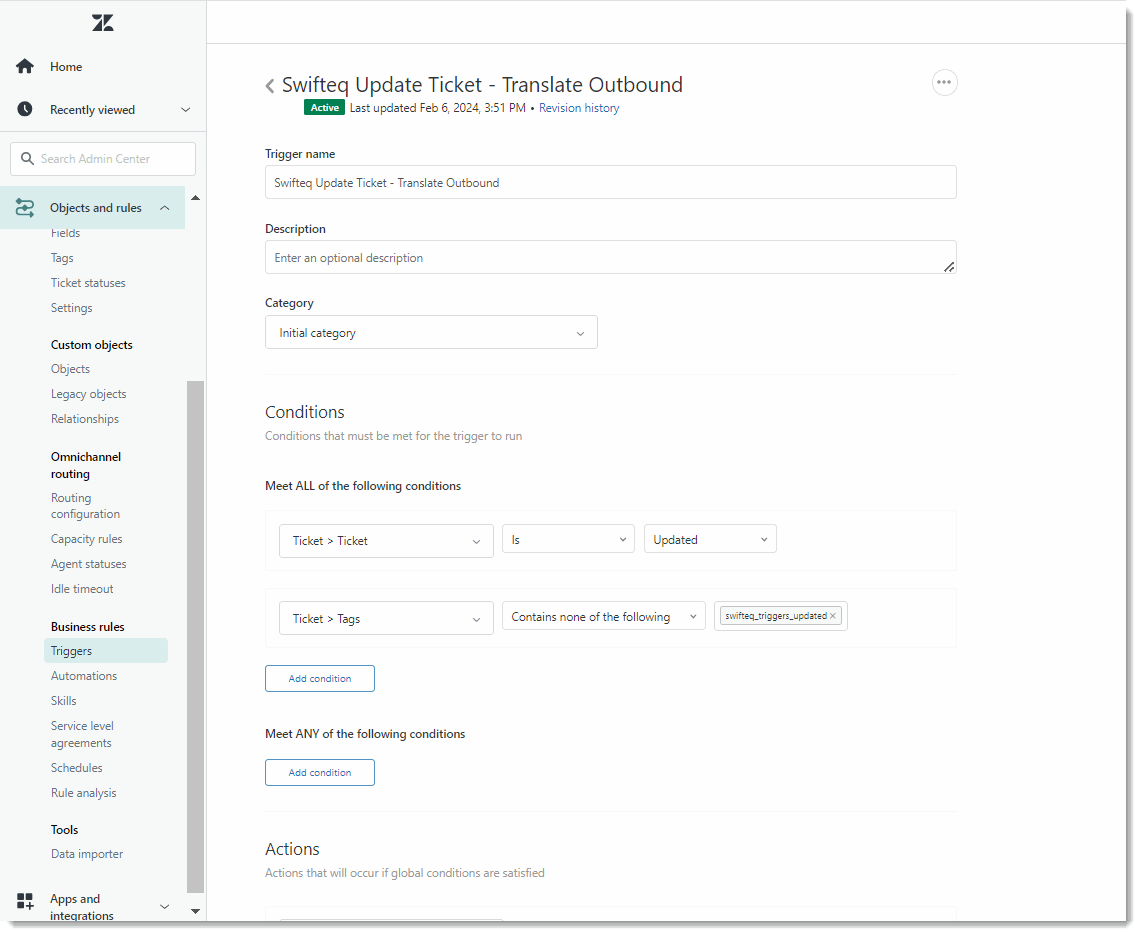Collapse the Objects and rules section

tap(164, 207)
